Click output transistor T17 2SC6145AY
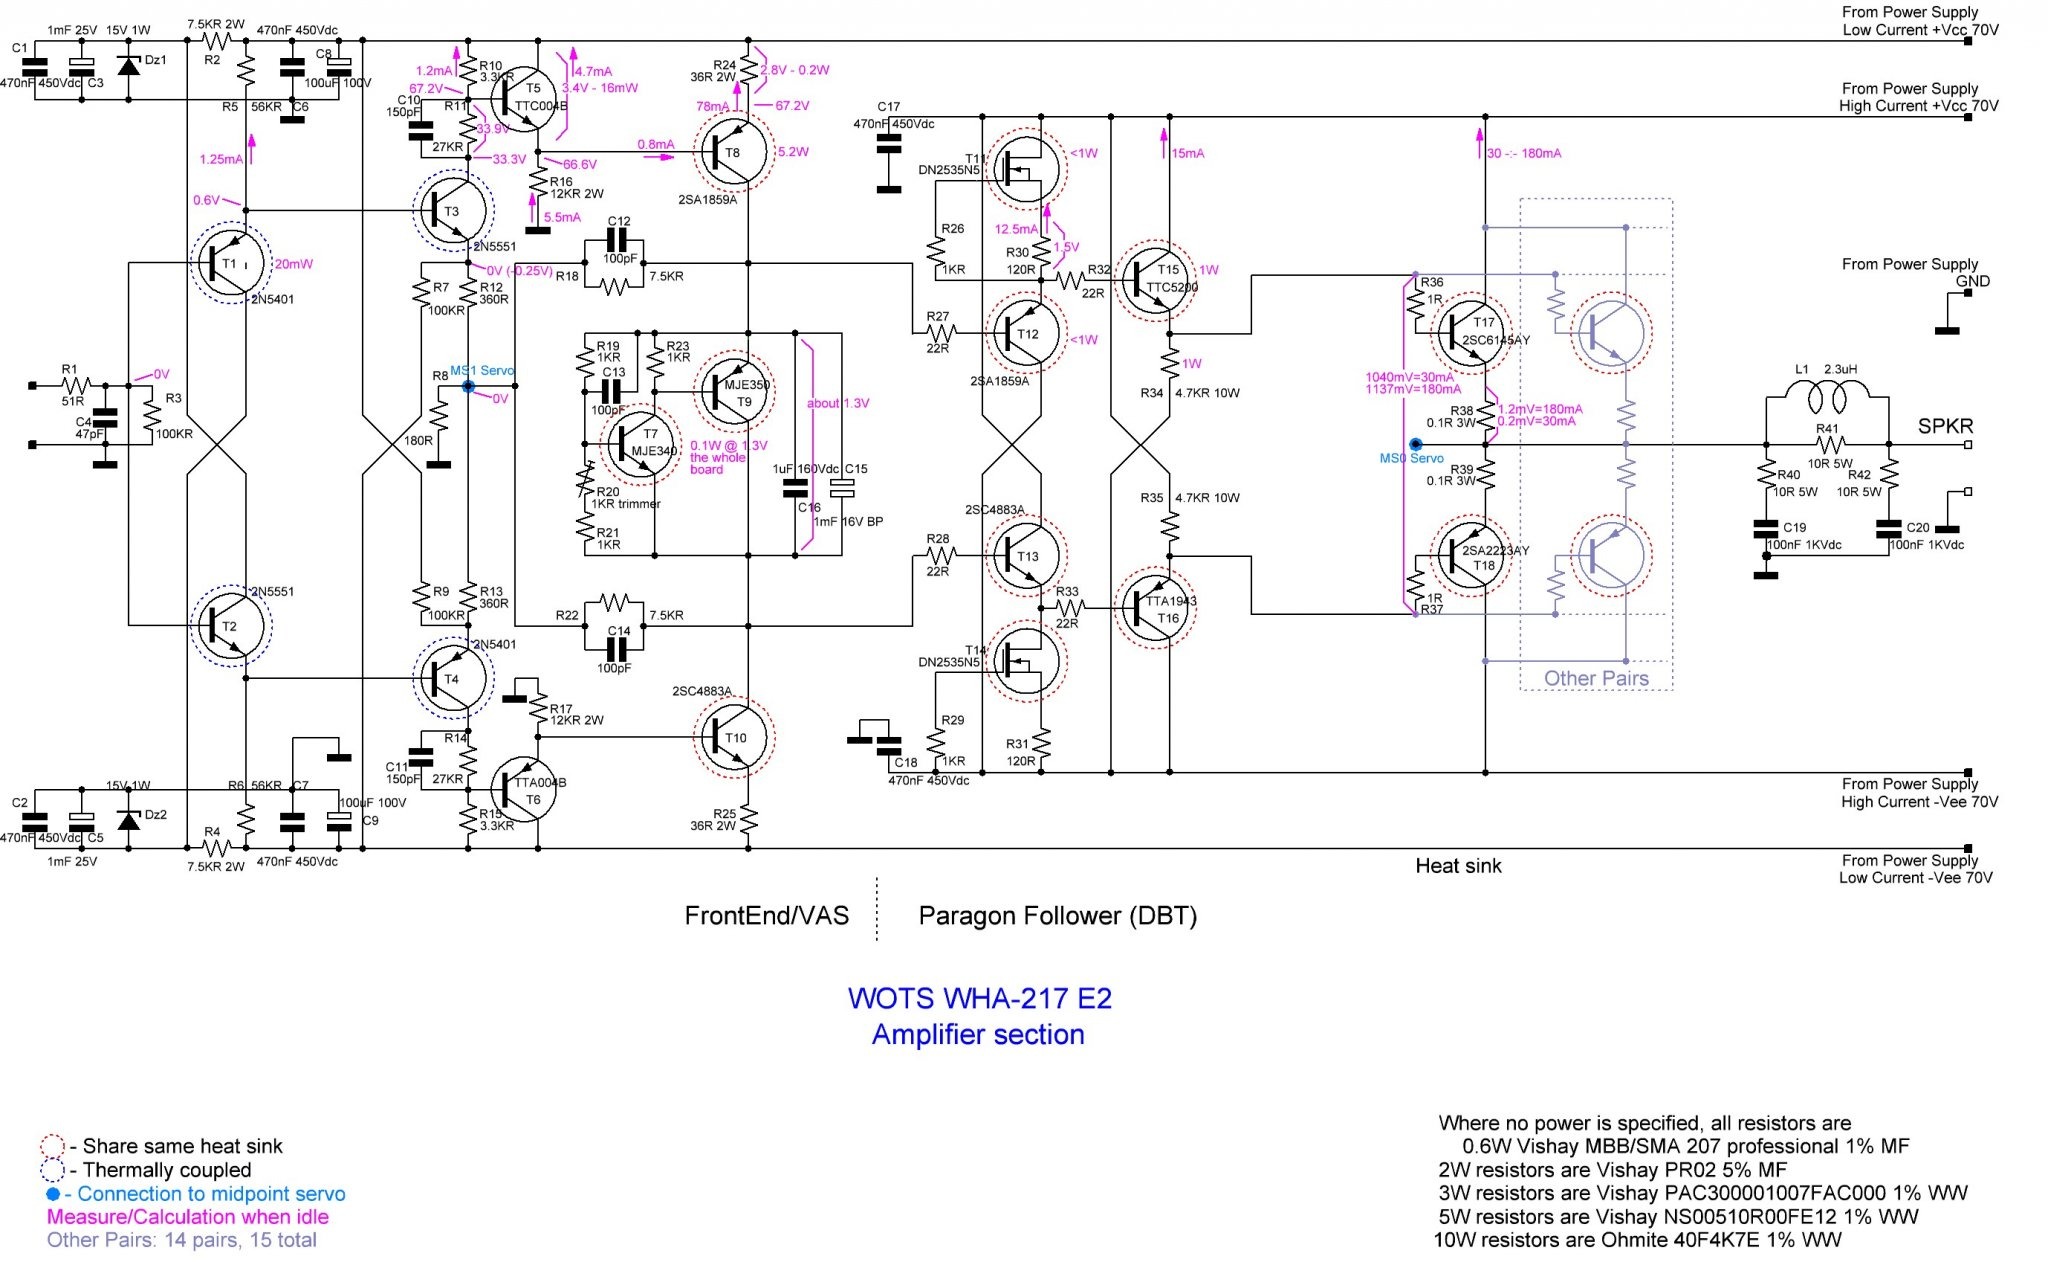This screenshot has height=1288, width=2048. pos(1469,332)
